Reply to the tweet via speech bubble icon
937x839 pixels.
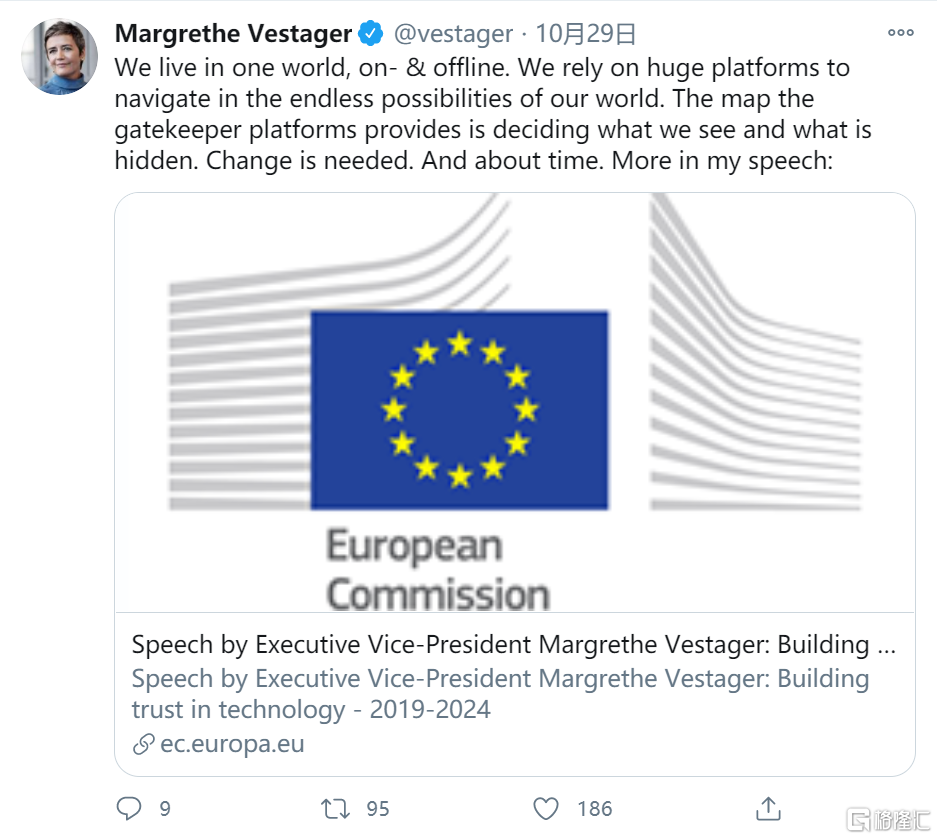coord(129,808)
